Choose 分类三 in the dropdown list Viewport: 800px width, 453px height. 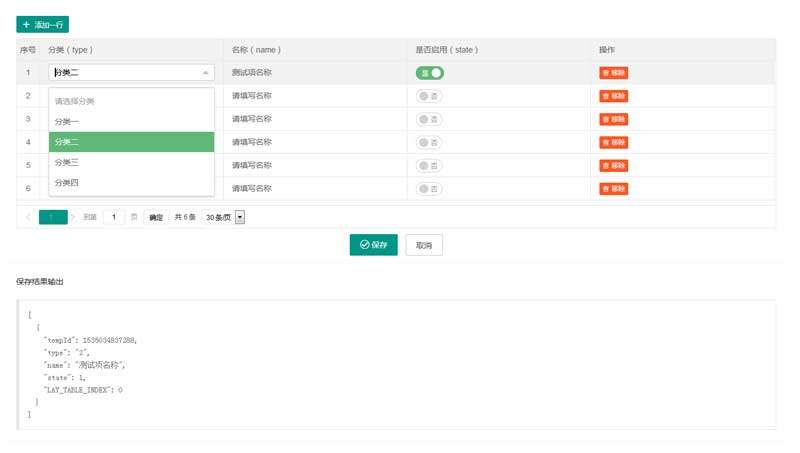[131, 162]
